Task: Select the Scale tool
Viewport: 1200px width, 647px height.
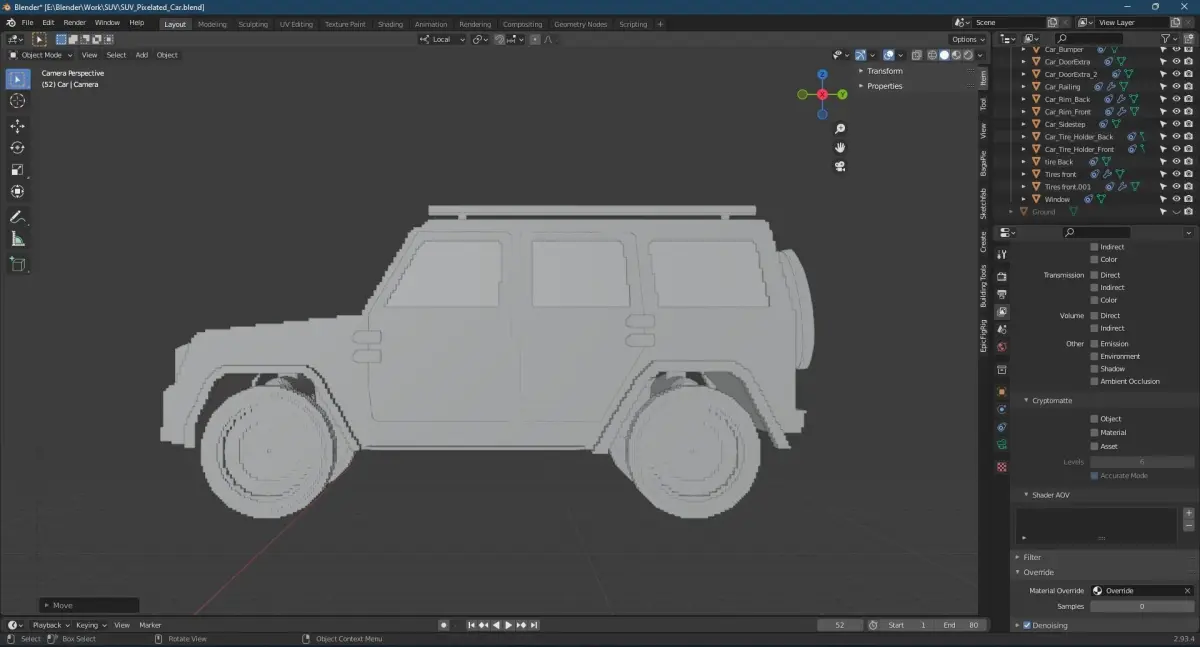Action: [x=17, y=170]
